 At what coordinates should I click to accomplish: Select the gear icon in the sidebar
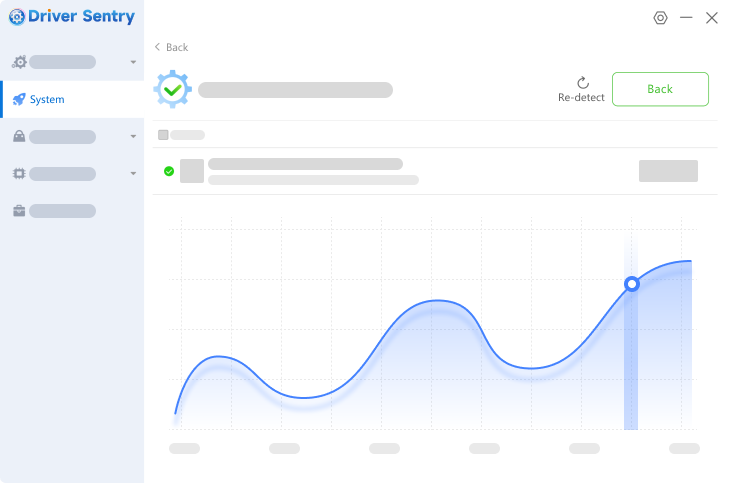click(x=19, y=62)
